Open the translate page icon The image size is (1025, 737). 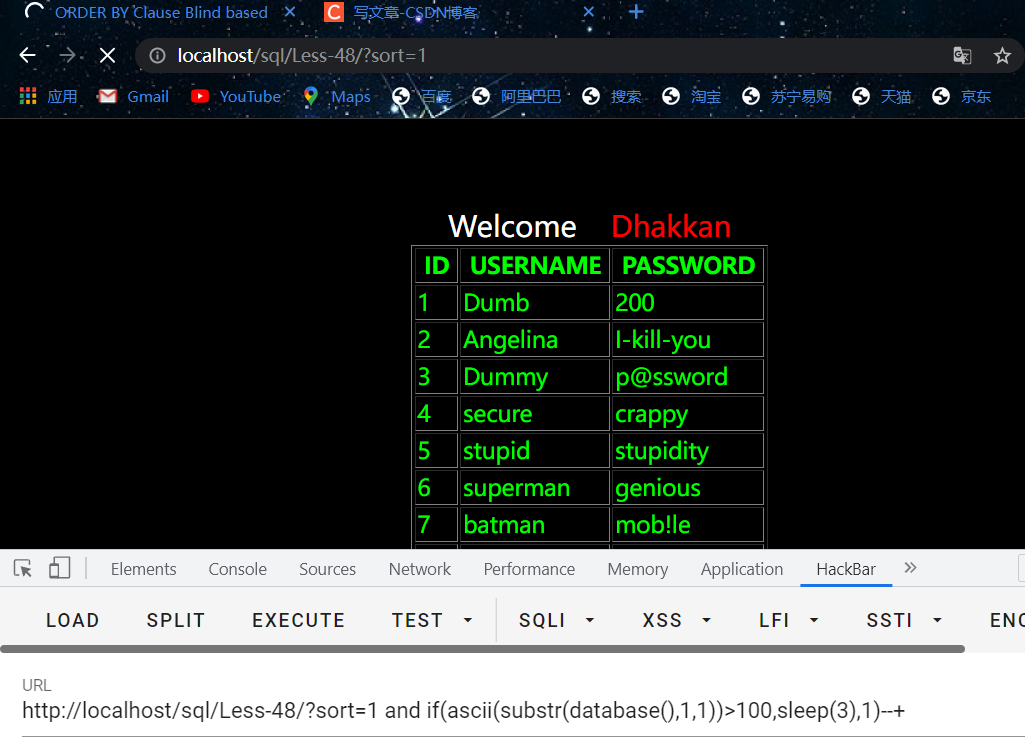[x=962, y=56]
